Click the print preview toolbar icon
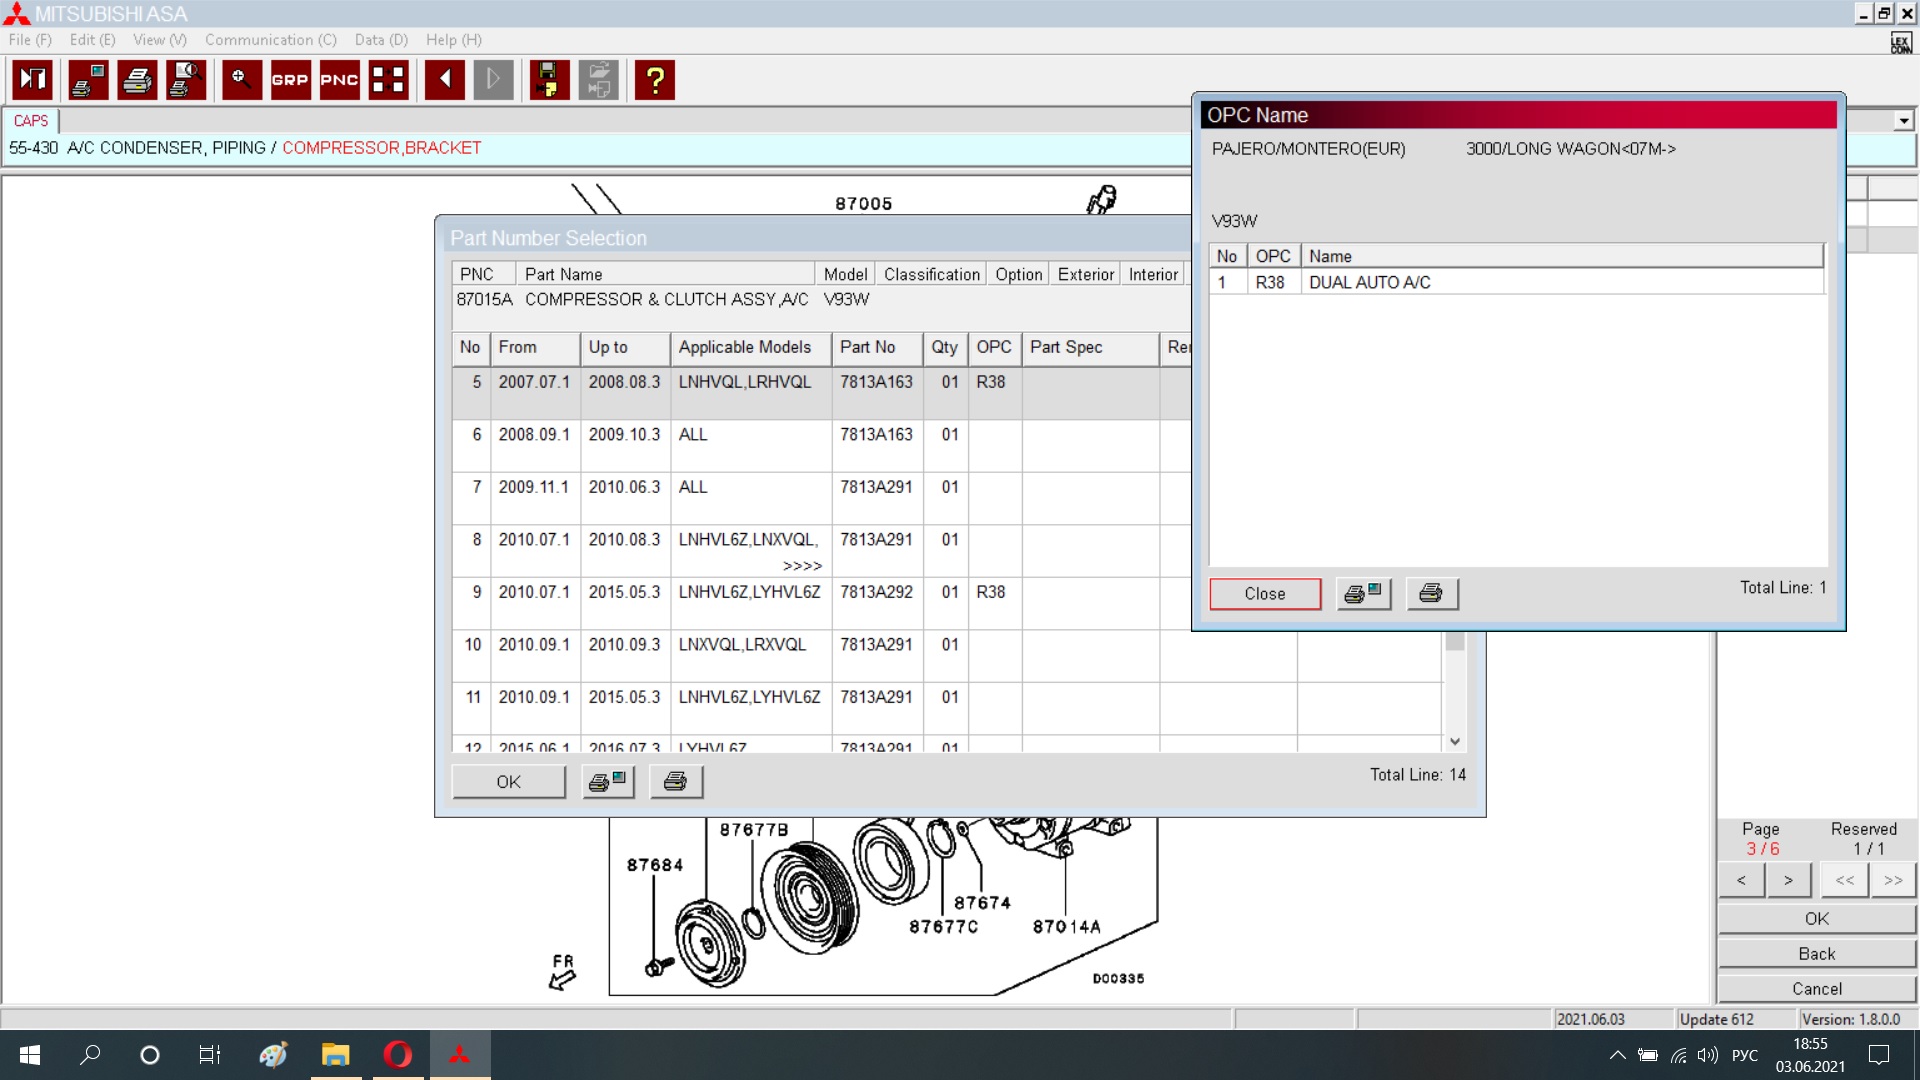The height and width of the screenshot is (1080, 1920). coord(186,80)
